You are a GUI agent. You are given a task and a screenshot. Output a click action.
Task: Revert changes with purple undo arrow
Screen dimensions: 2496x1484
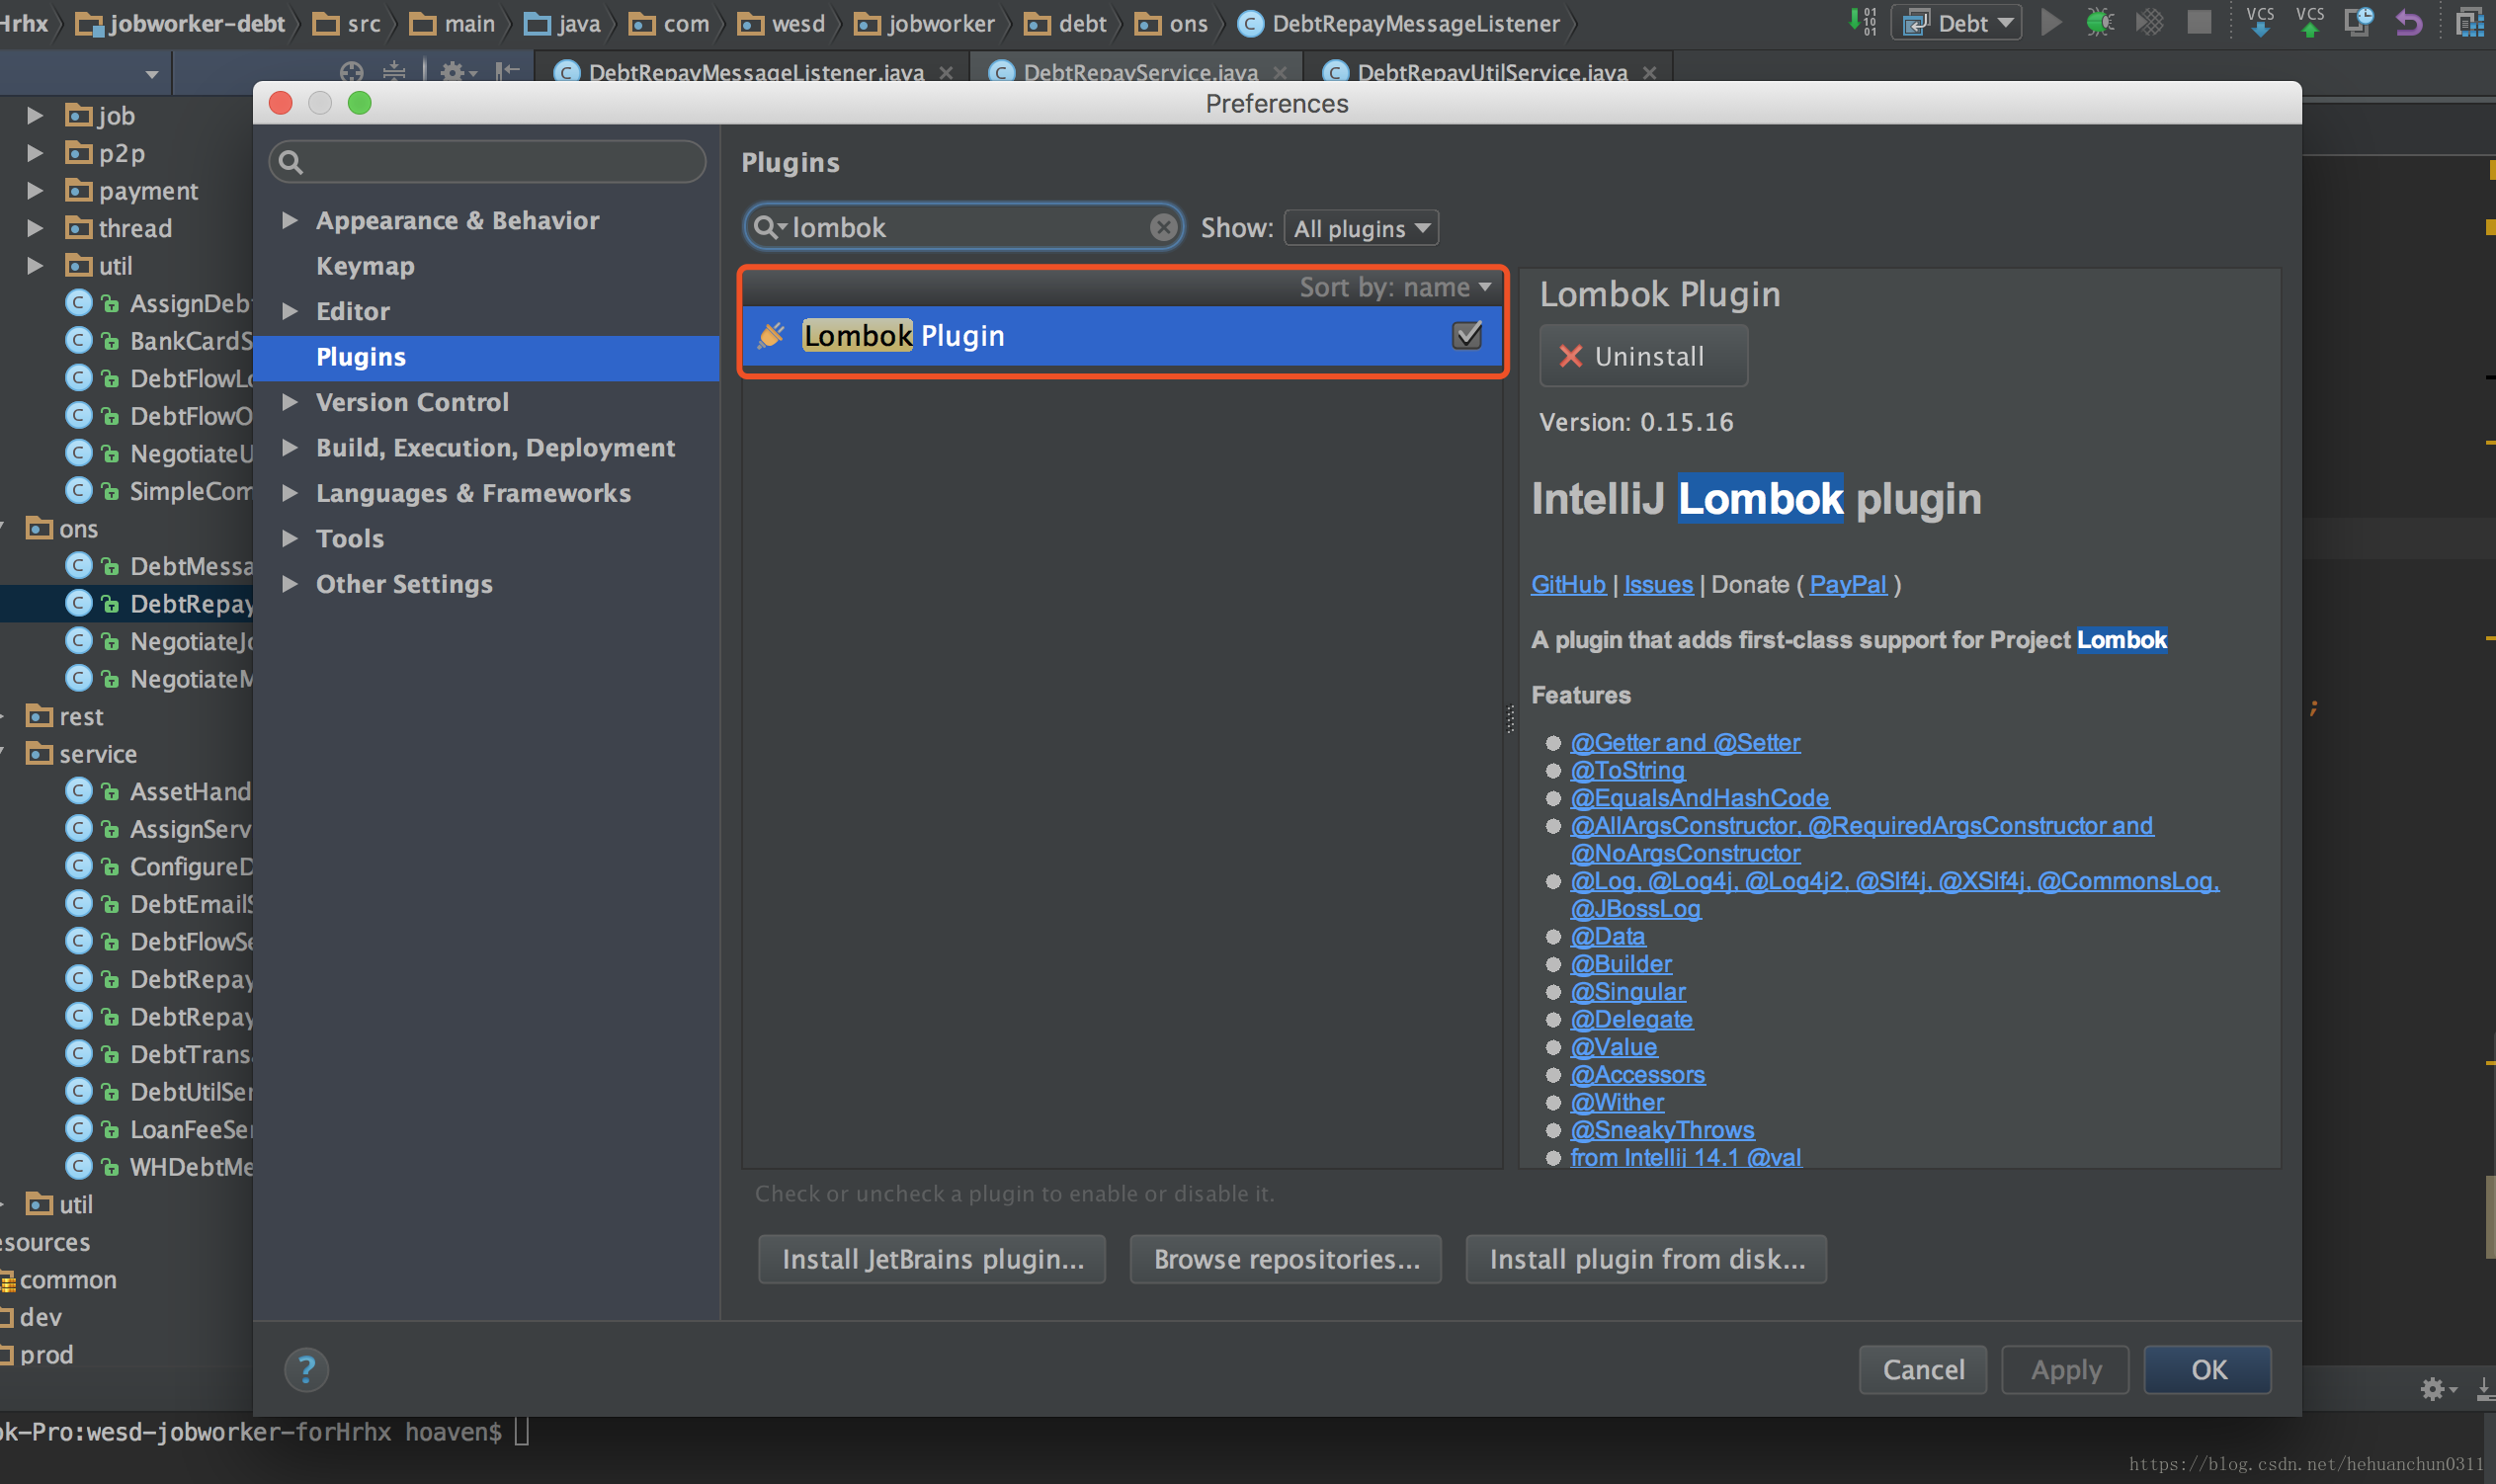2409,22
